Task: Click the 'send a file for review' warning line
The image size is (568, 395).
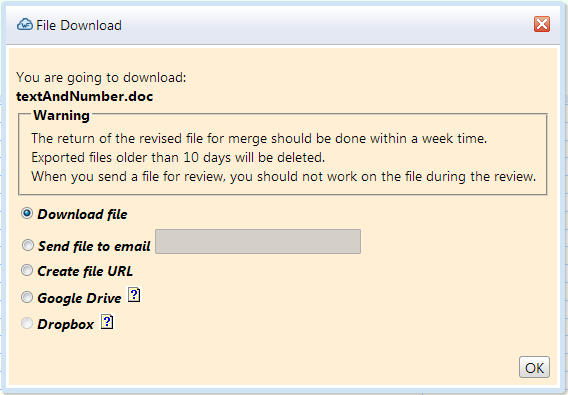Action: 284,176
